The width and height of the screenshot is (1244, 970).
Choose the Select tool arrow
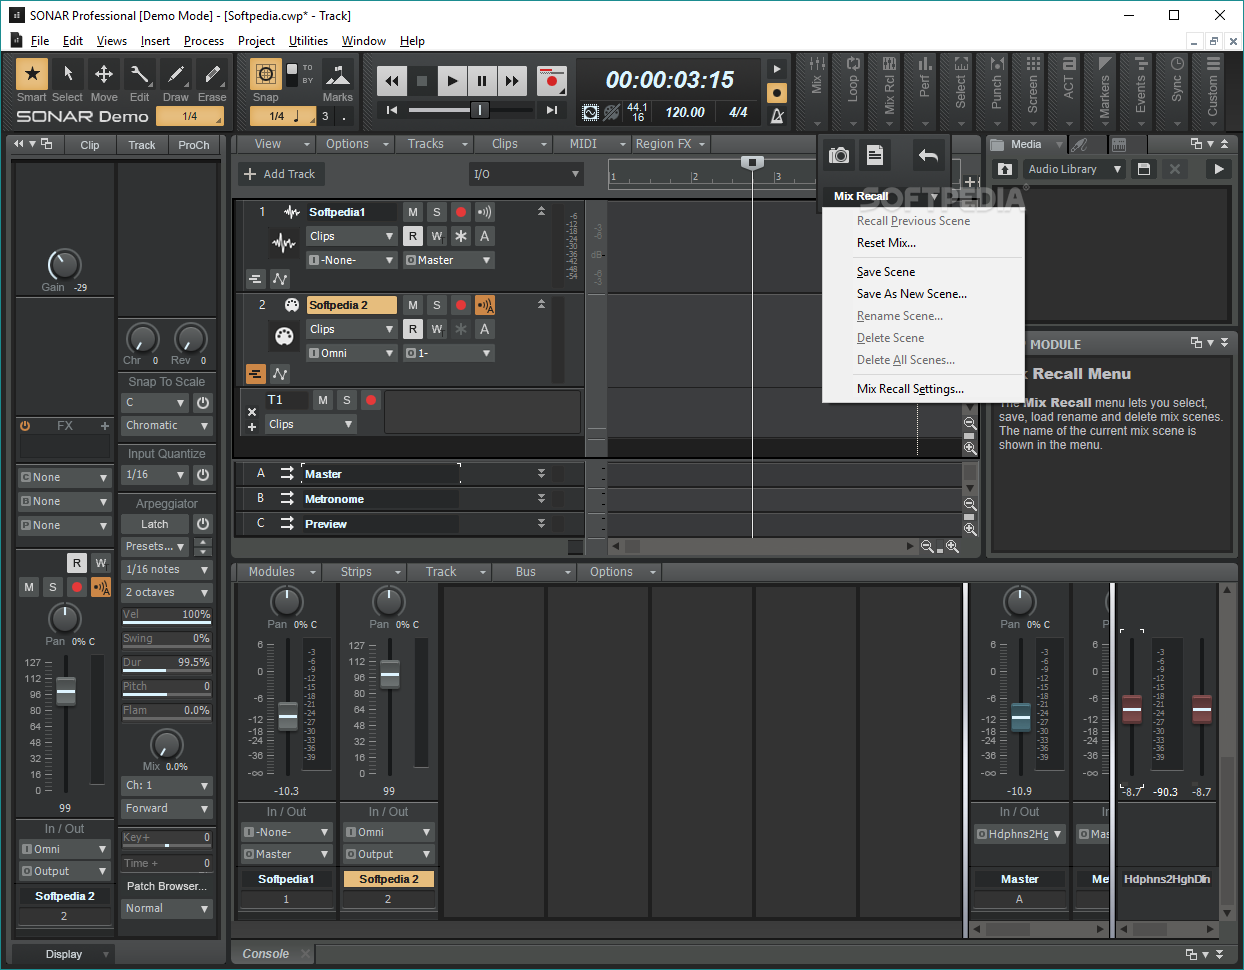[x=68, y=74]
